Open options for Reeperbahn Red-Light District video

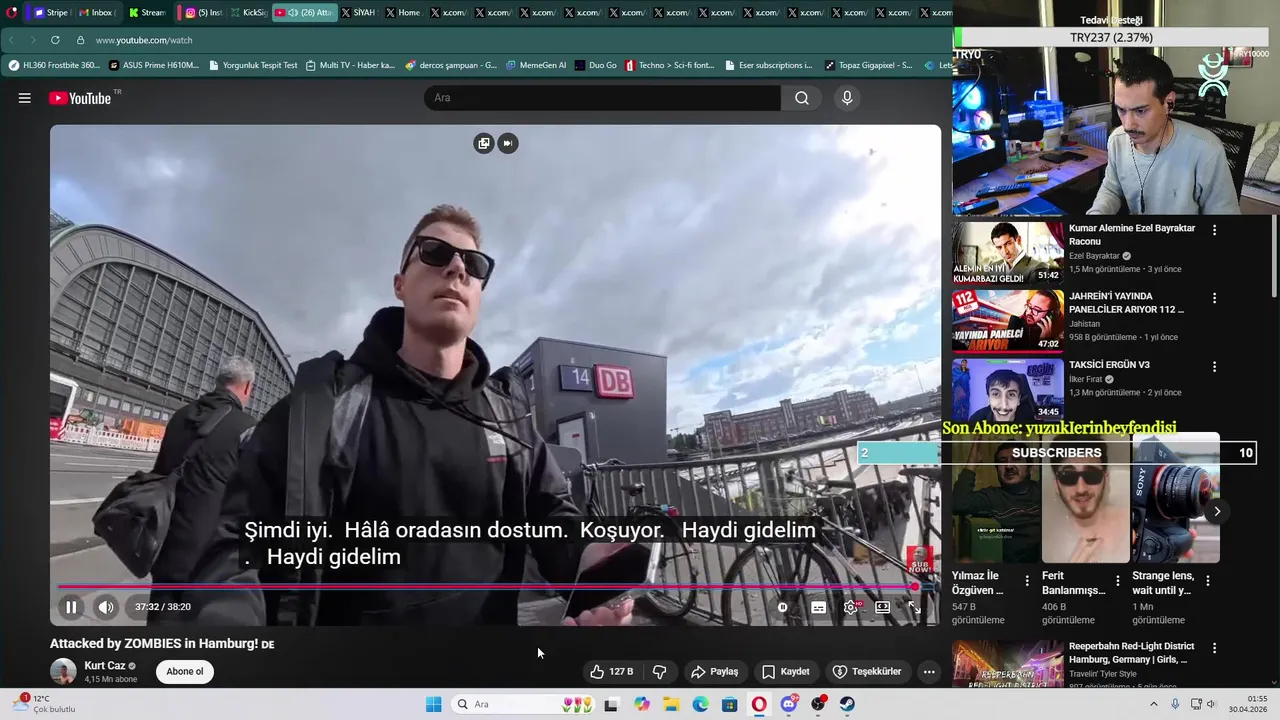[x=1214, y=648]
